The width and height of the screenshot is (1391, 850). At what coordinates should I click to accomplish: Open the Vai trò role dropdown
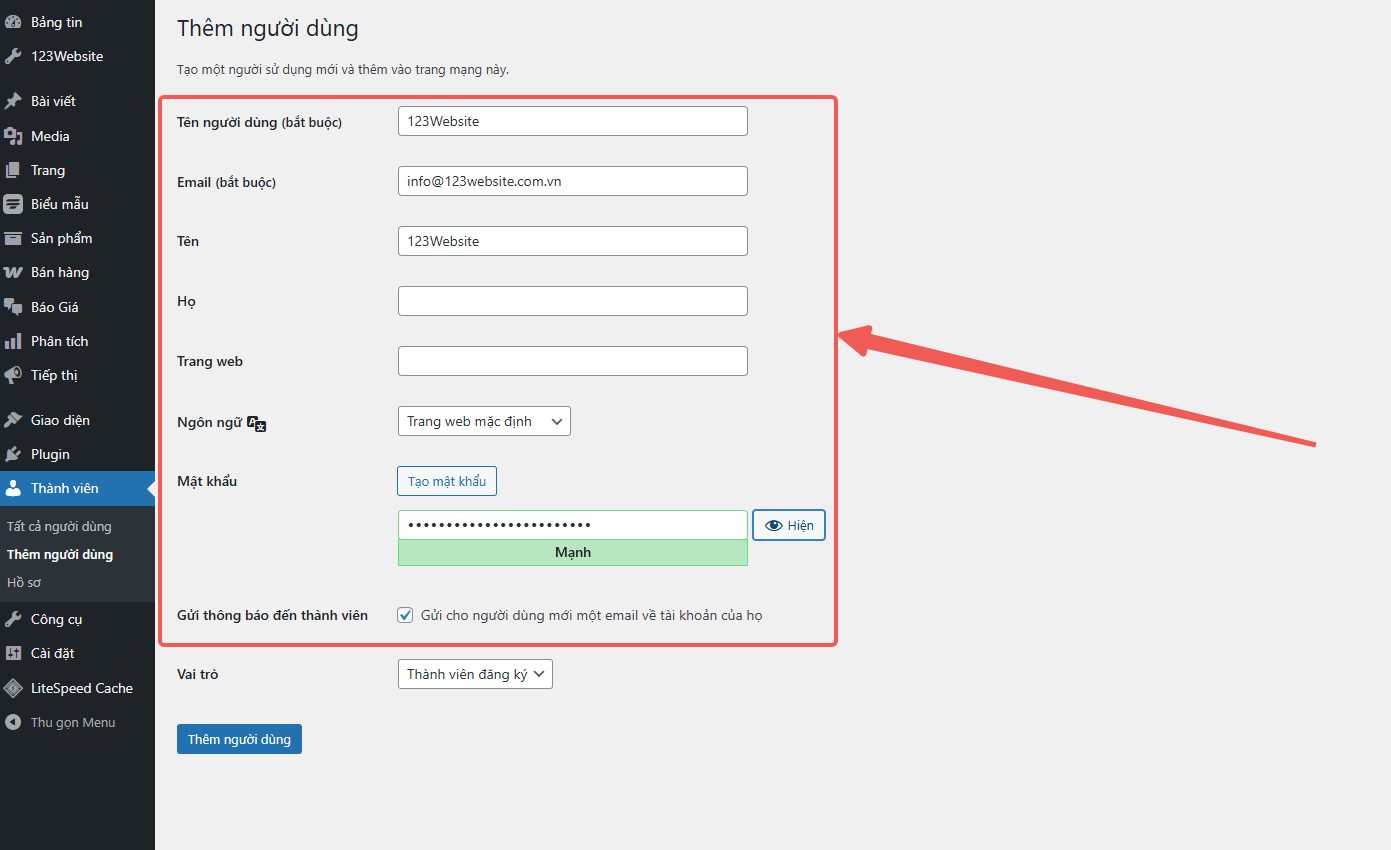point(475,674)
